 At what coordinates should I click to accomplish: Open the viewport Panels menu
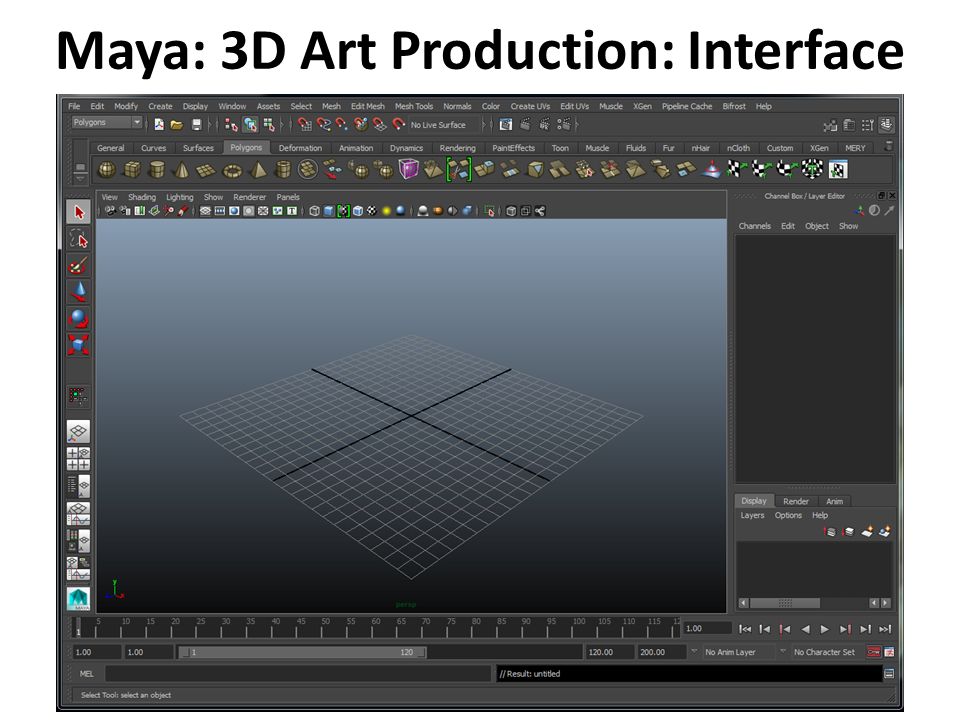tap(288, 197)
